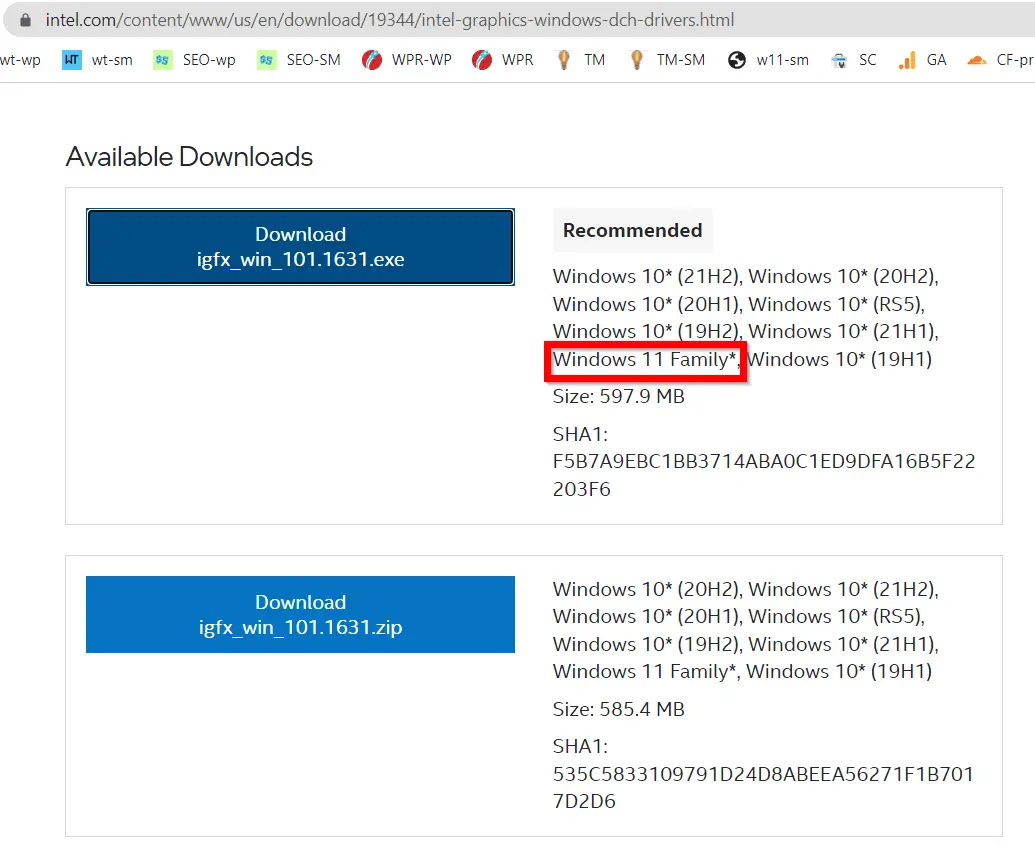The width and height of the screenshot is (1035, 868).
Task: Download igfx_win_101.1631.zip
Action: 300,615
